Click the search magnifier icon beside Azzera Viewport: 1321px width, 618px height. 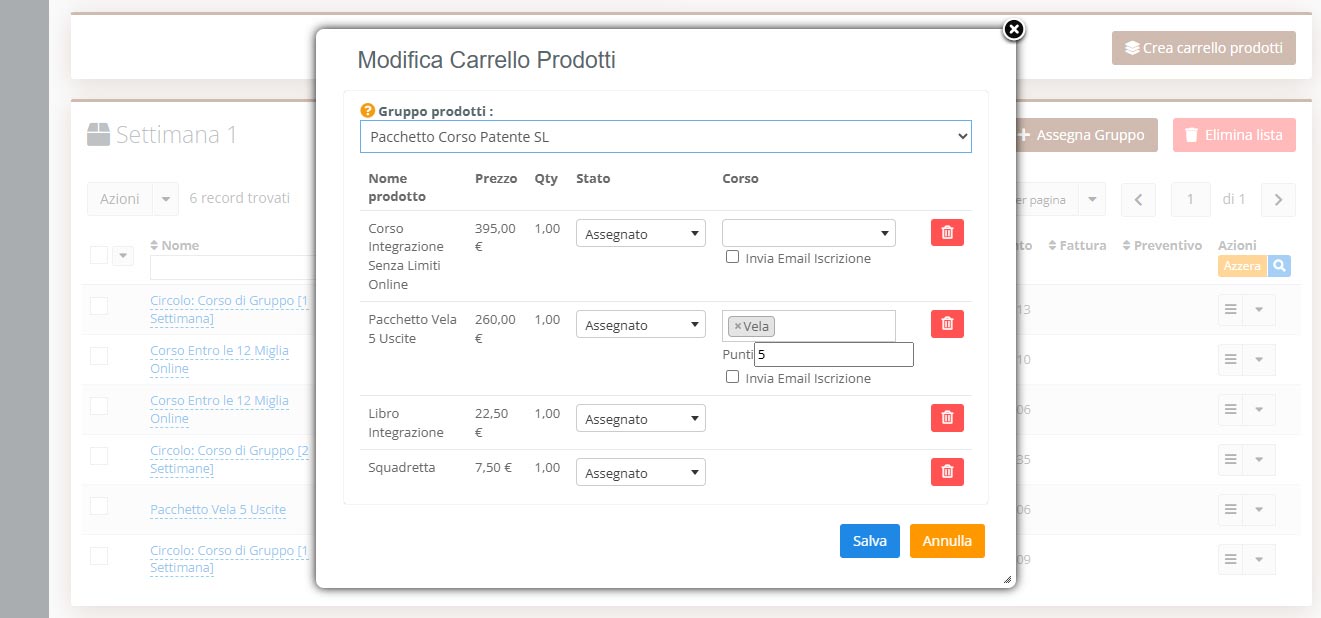pyautogui.click(x=1278, y=266)
